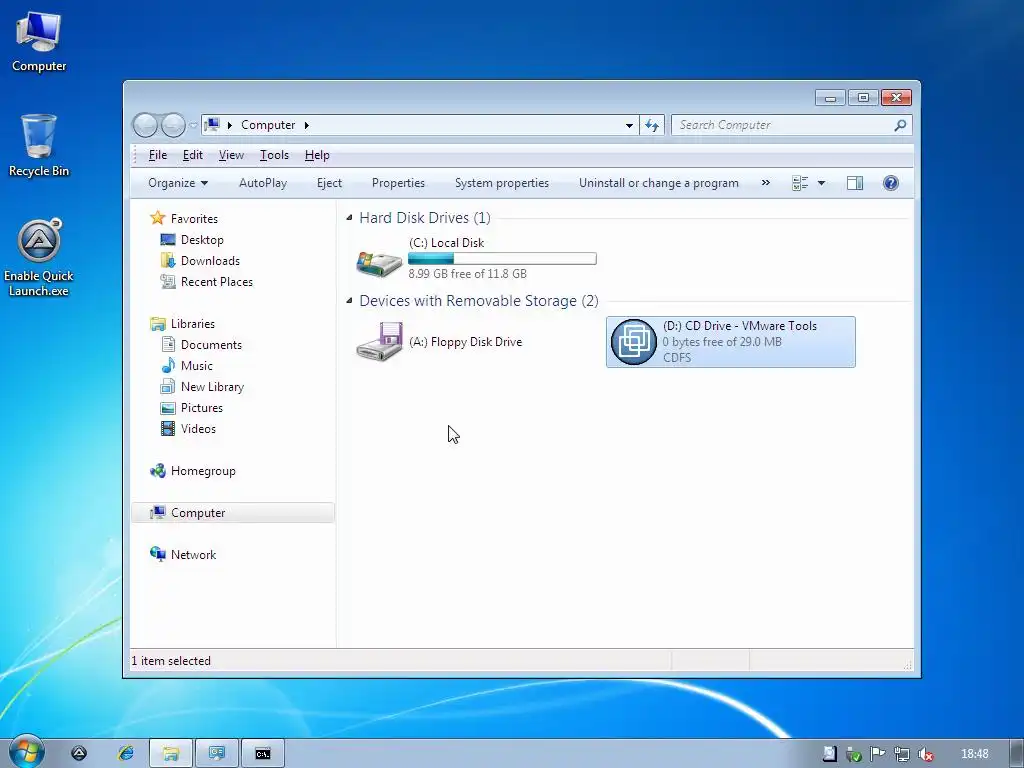Click Uninstall or change a program
This screenshot has width=1024, height=768.
(x=658, y=183)
